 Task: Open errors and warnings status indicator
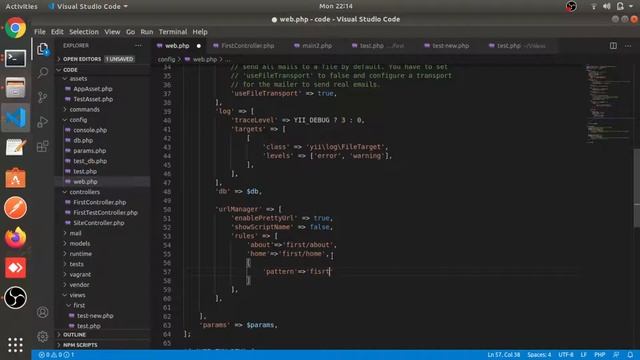tap(56, 355)
